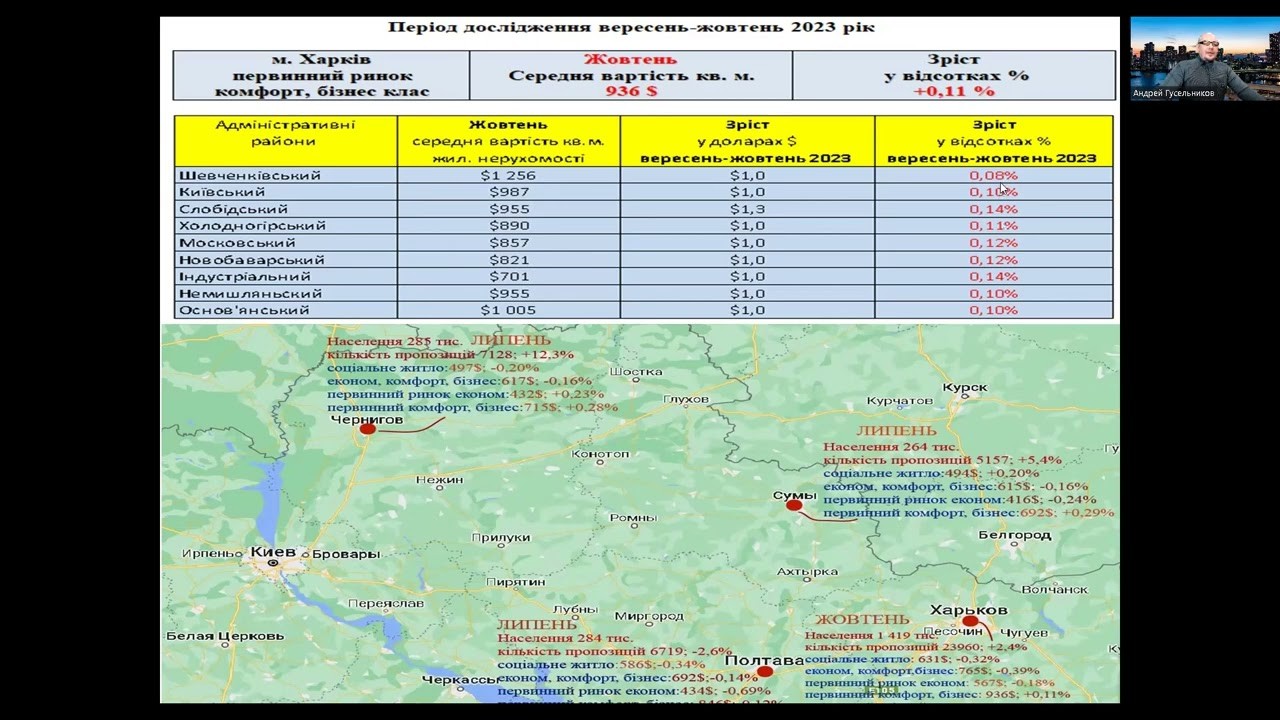The image size is (1280, 720).
Task: Click the 'Індустріальний' district row label
Action: point(244,277)
